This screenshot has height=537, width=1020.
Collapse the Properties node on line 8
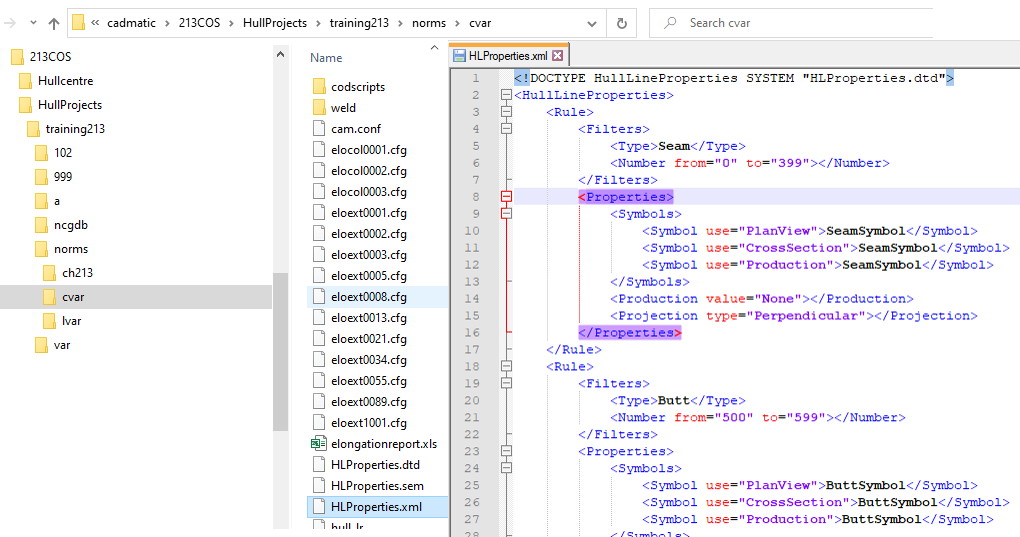point(506,197)
